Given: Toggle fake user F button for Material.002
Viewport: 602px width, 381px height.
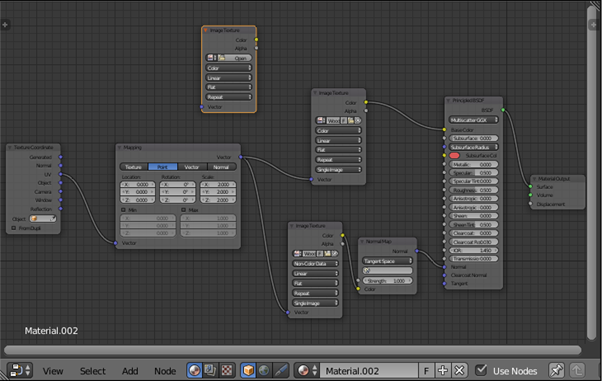Looking at the screenshot, I should pyautogui.click(x=426, y=371).
